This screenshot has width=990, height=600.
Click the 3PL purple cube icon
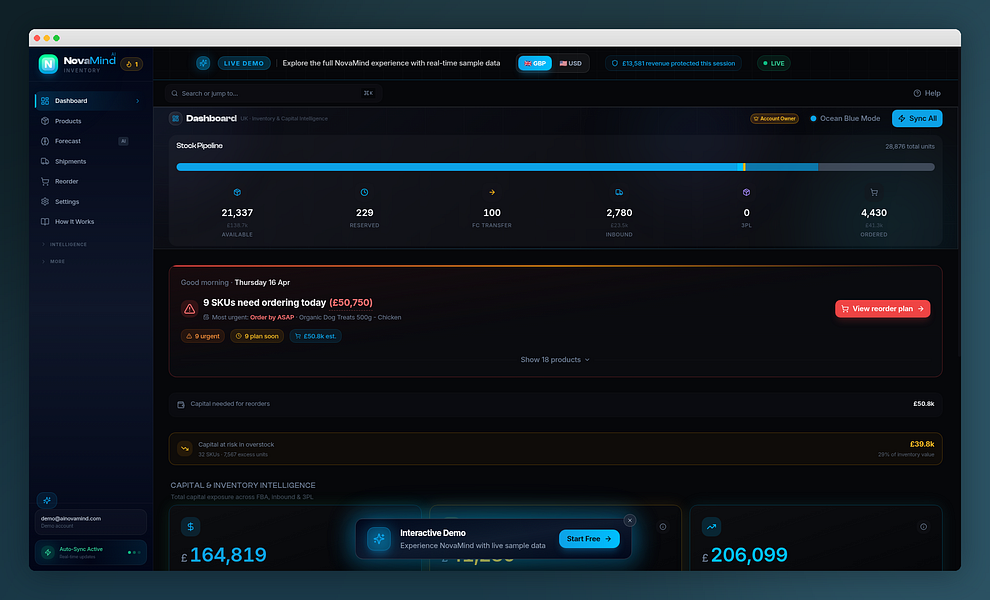tap(746, 192)
